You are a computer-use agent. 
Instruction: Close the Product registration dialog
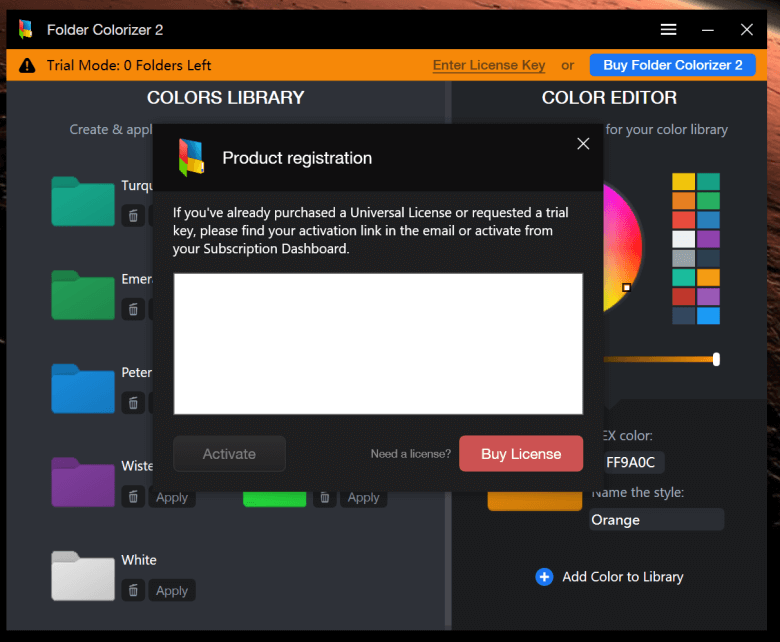click(x=583, y=144)
